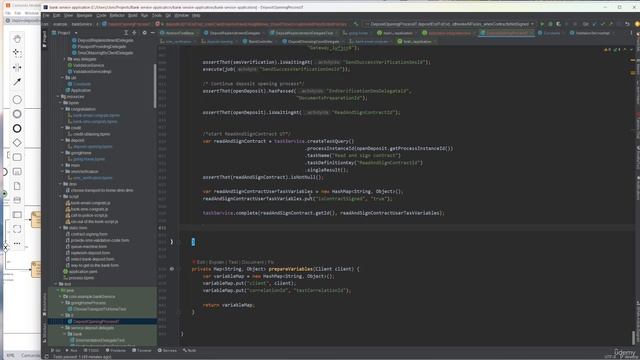Viewport: 640px width, 360px height.
Task: Activate the space tool in modeler palette
Action: pos(17,67)
